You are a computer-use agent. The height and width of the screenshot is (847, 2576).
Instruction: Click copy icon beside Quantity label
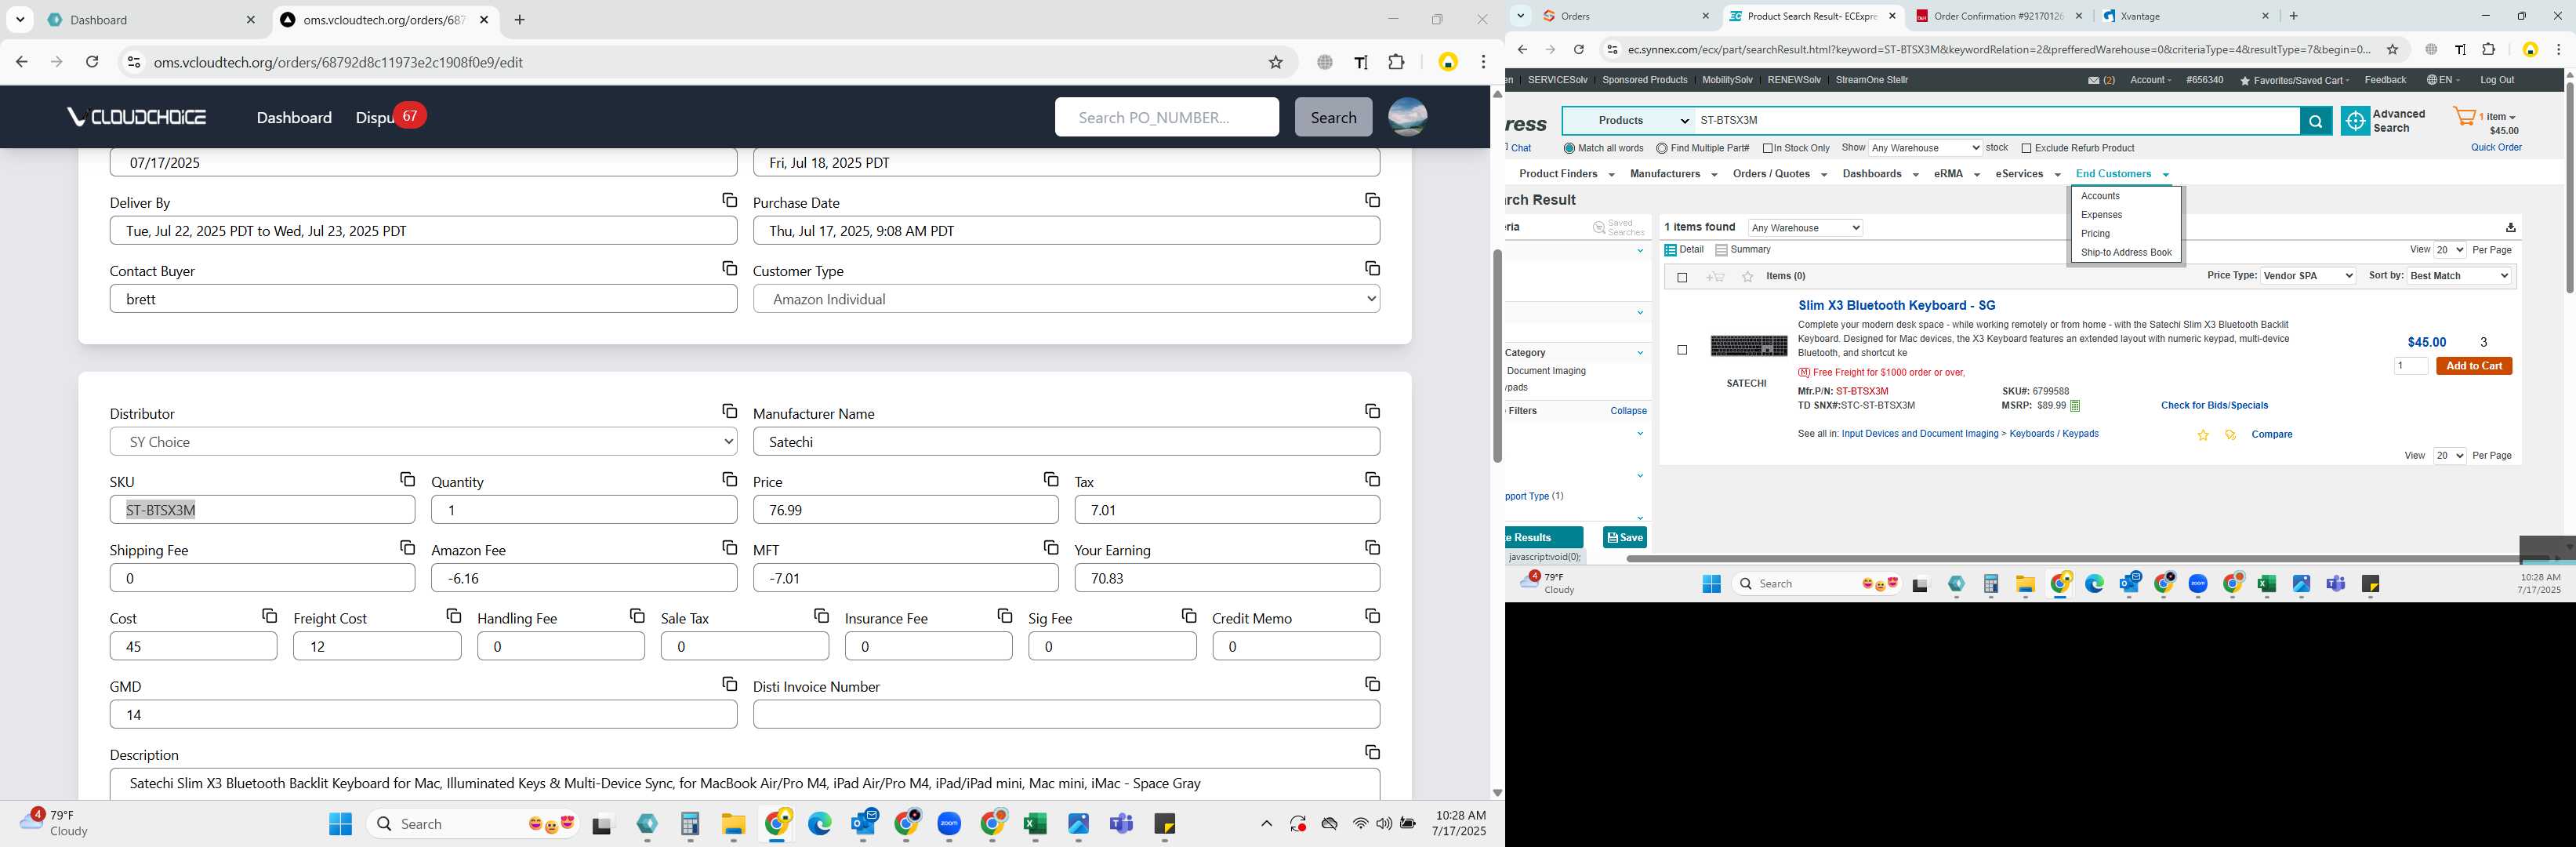coord(729,480)
